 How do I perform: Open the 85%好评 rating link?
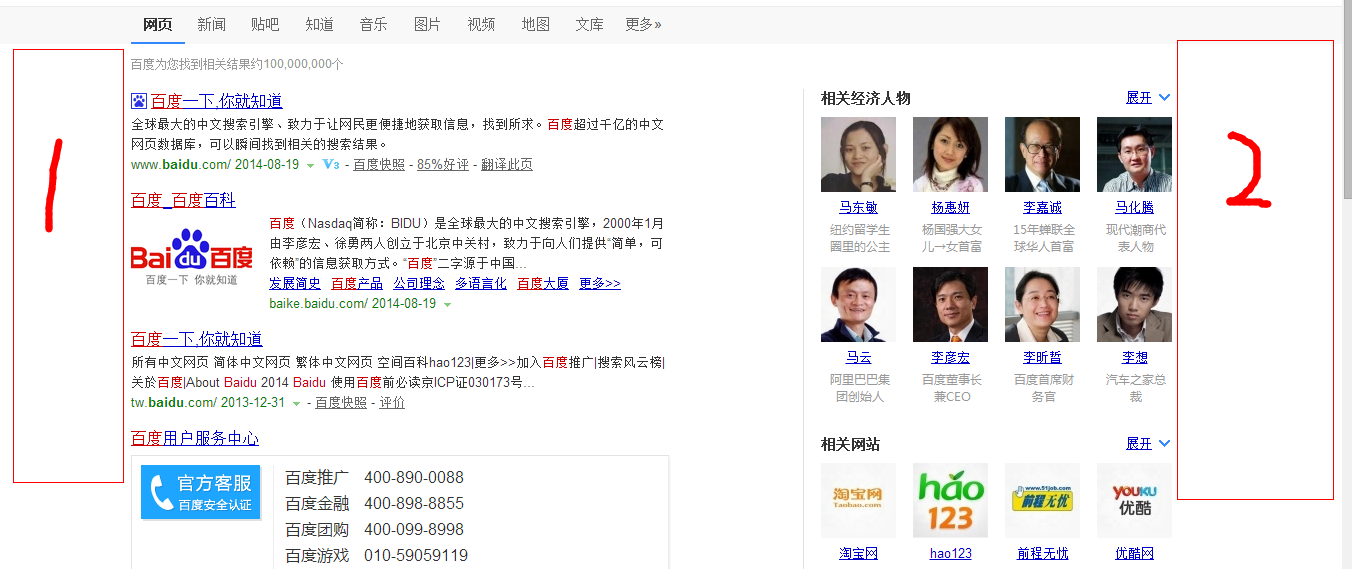click(x=443, y=165)
